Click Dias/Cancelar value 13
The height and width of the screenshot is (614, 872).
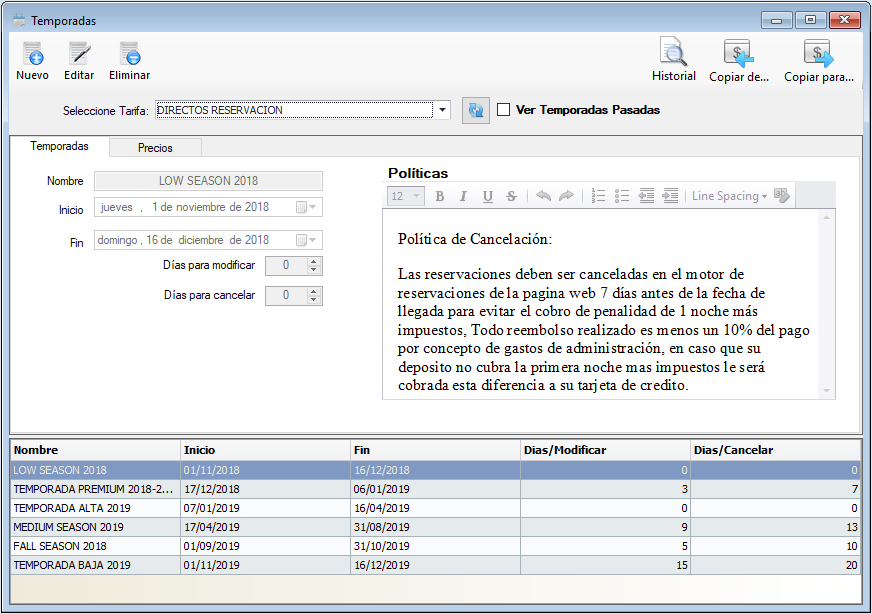pos(776,527)
